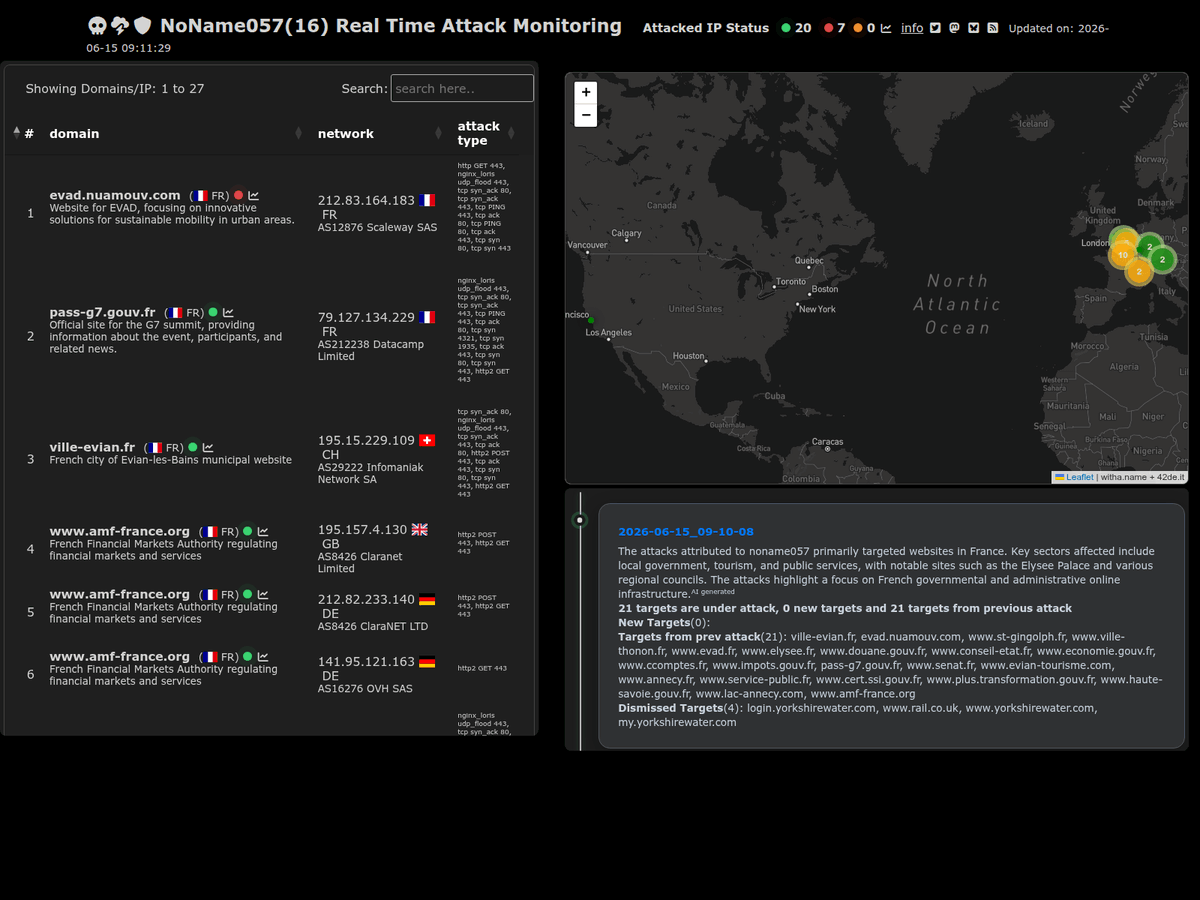Open the Mastodon icon in the header

(954, 28)
